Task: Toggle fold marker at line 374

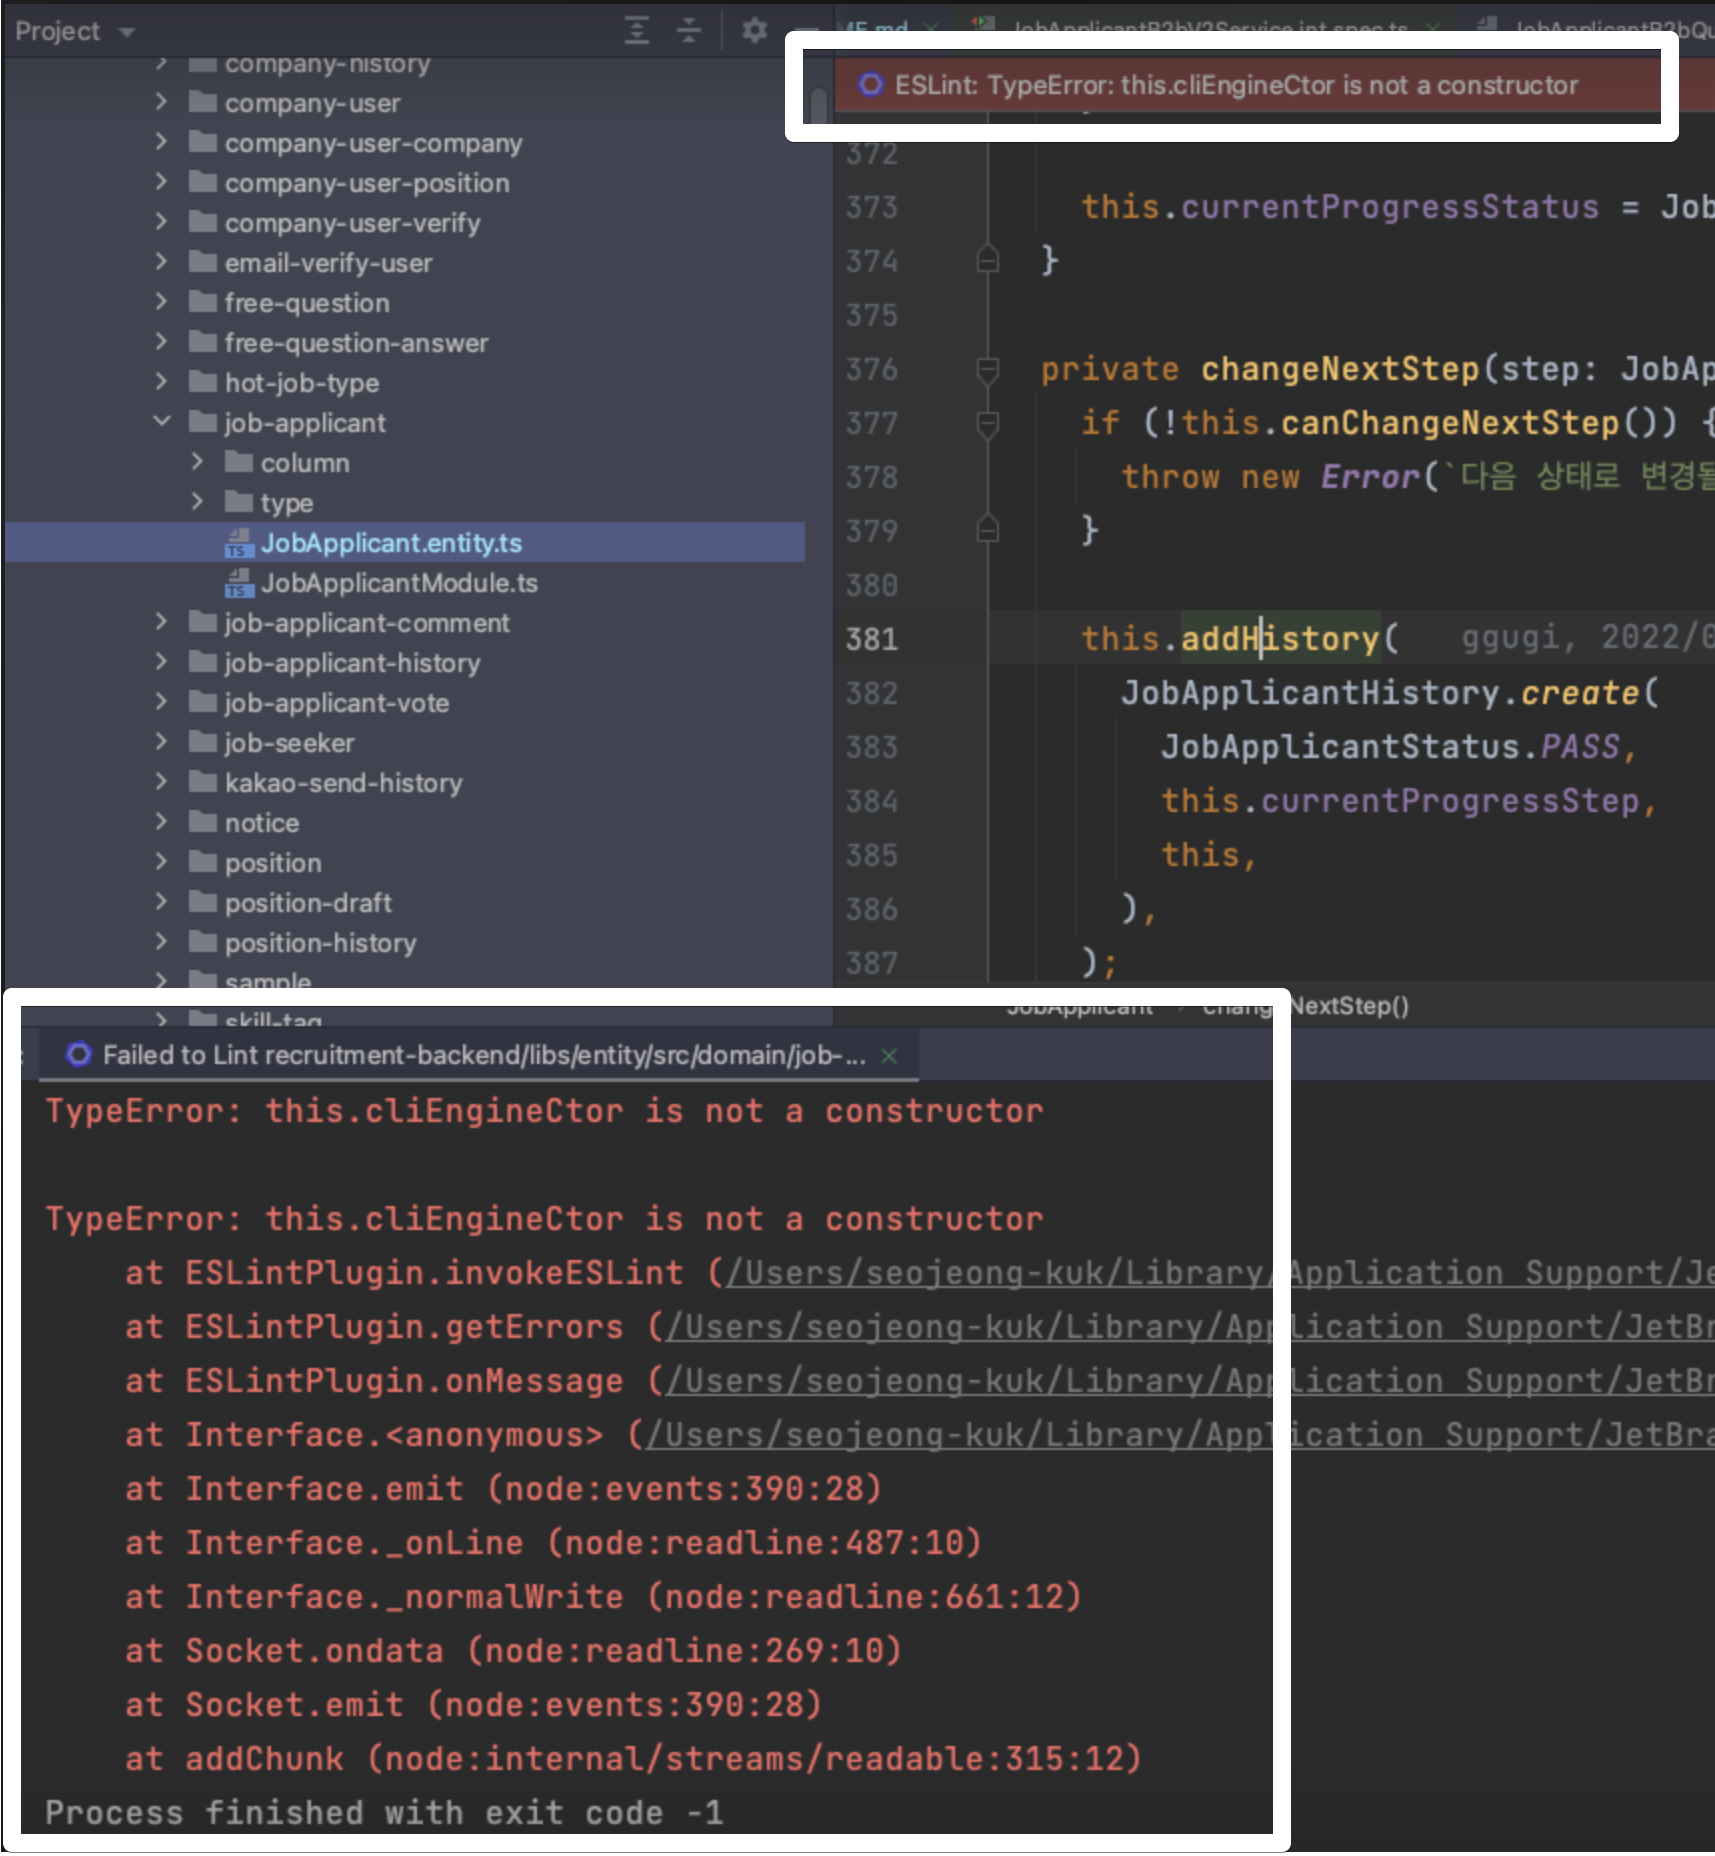Action: pyautogui.click(x=988, y=260)
